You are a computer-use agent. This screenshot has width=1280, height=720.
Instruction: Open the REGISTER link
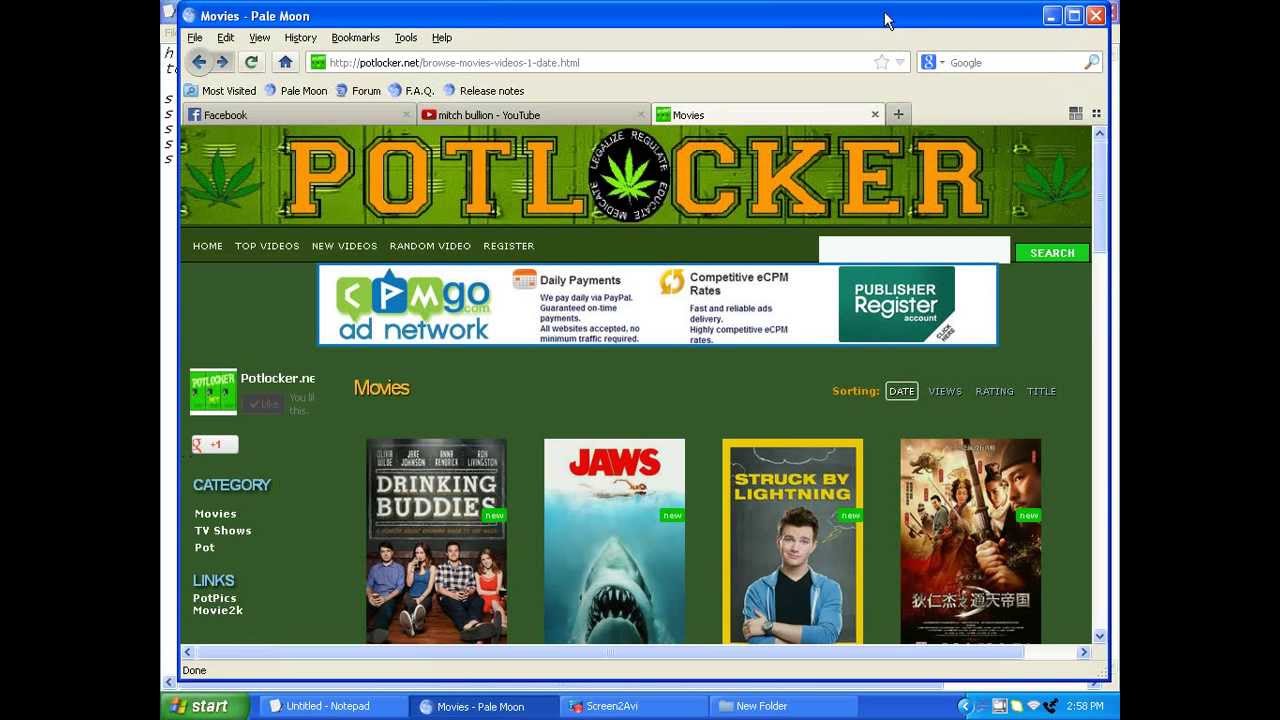(509, 246)
